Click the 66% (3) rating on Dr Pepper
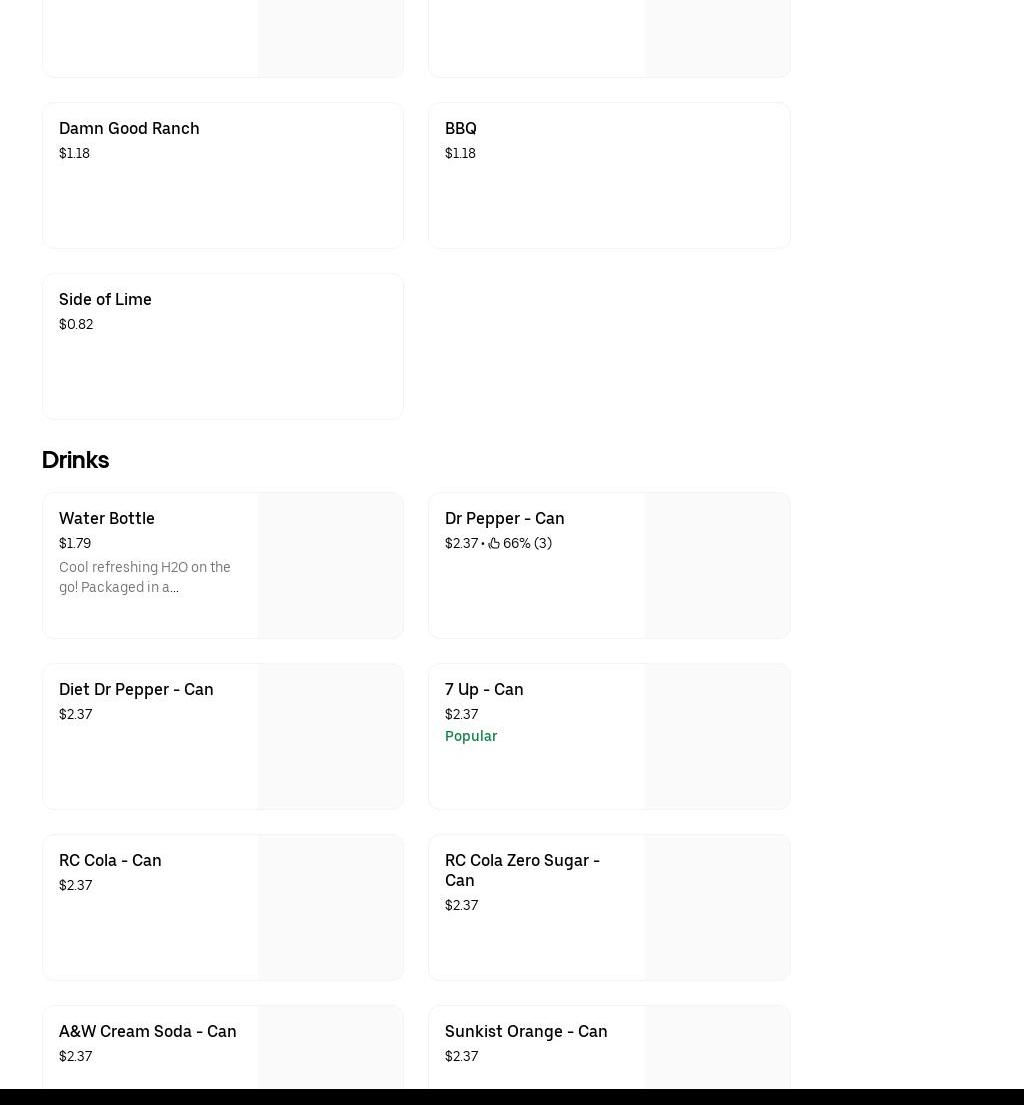 coord(527,543)
